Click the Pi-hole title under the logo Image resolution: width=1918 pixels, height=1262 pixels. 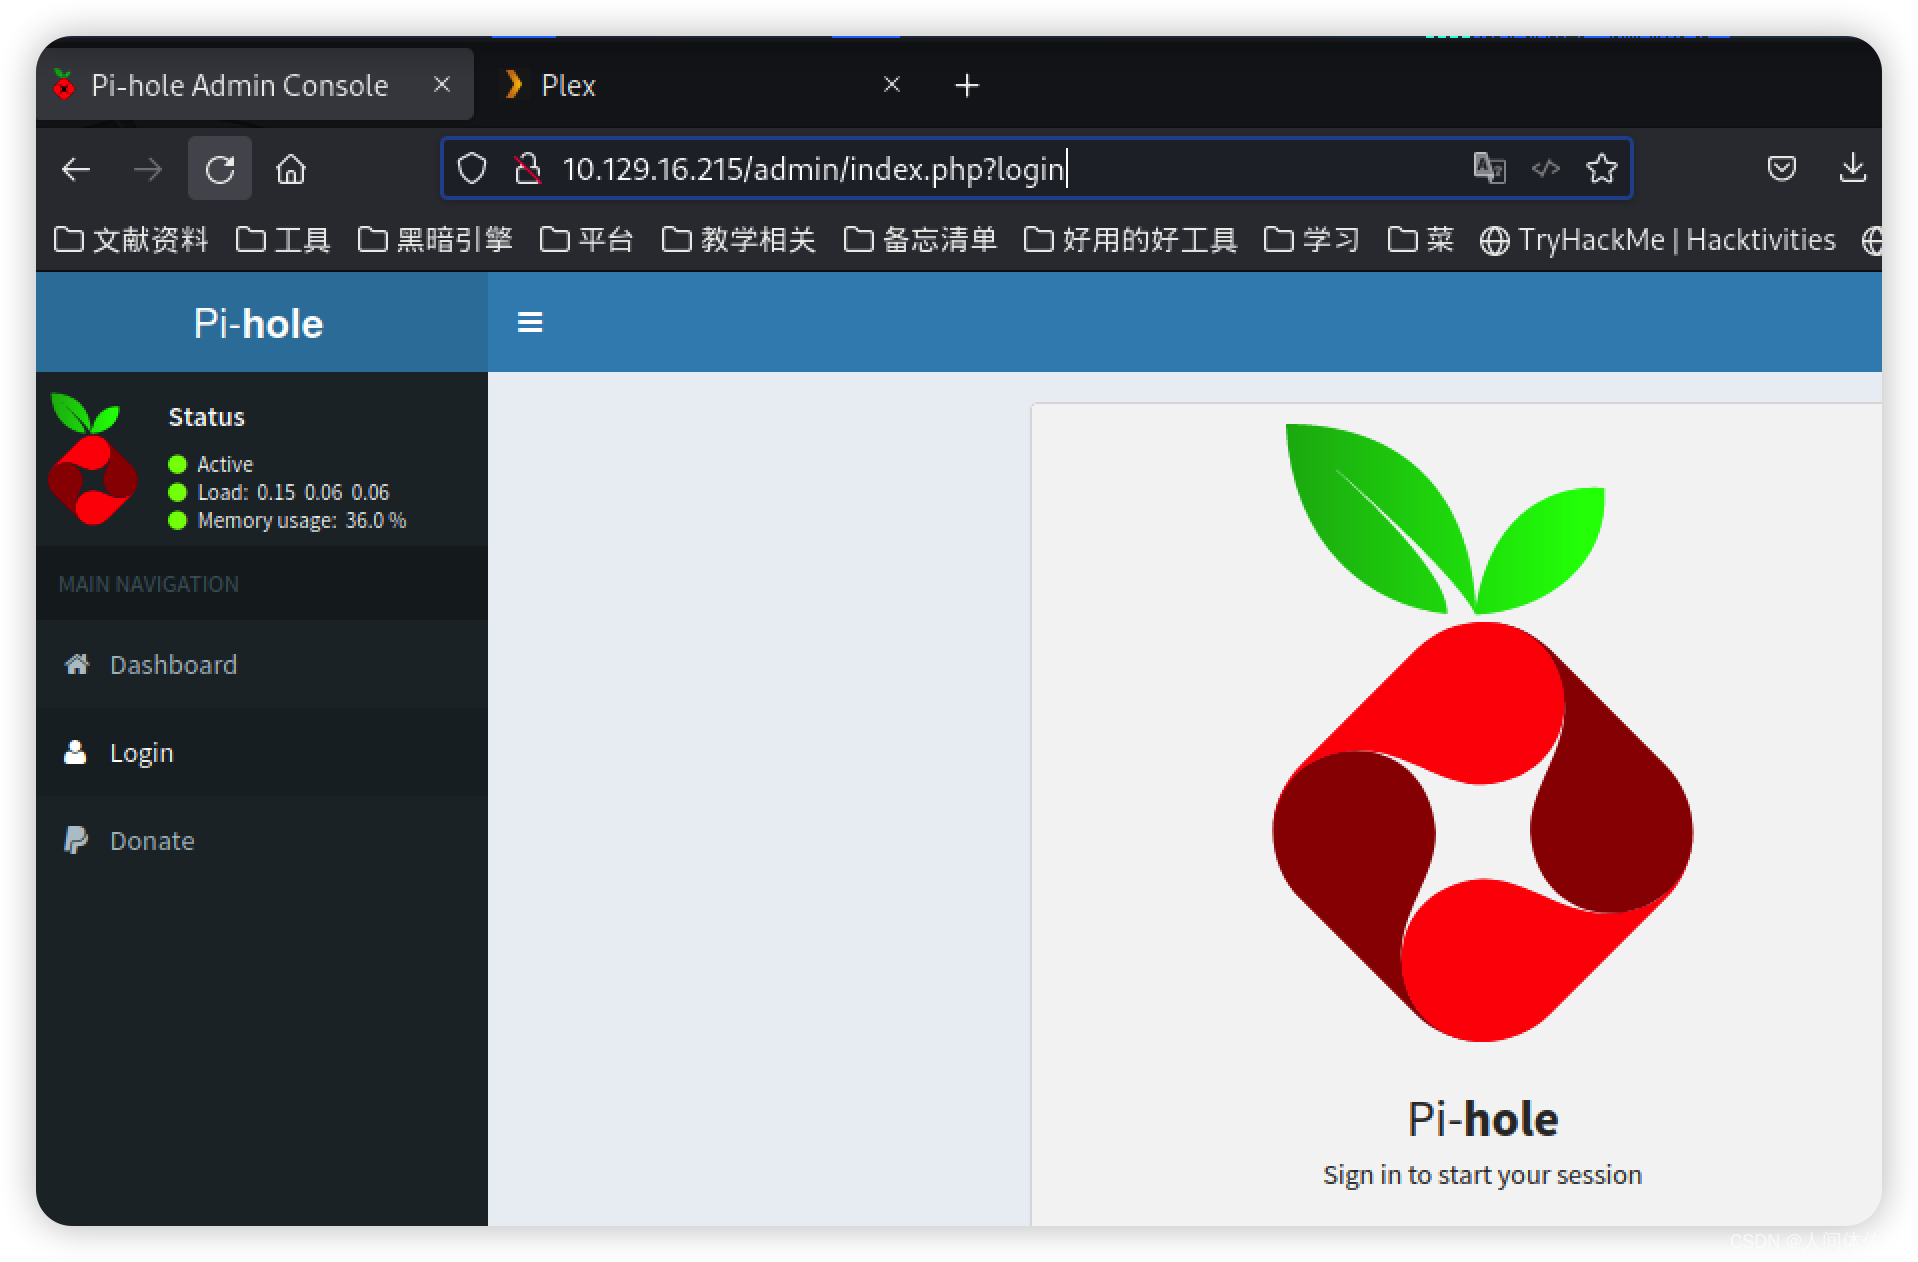coord(1483,1119)
